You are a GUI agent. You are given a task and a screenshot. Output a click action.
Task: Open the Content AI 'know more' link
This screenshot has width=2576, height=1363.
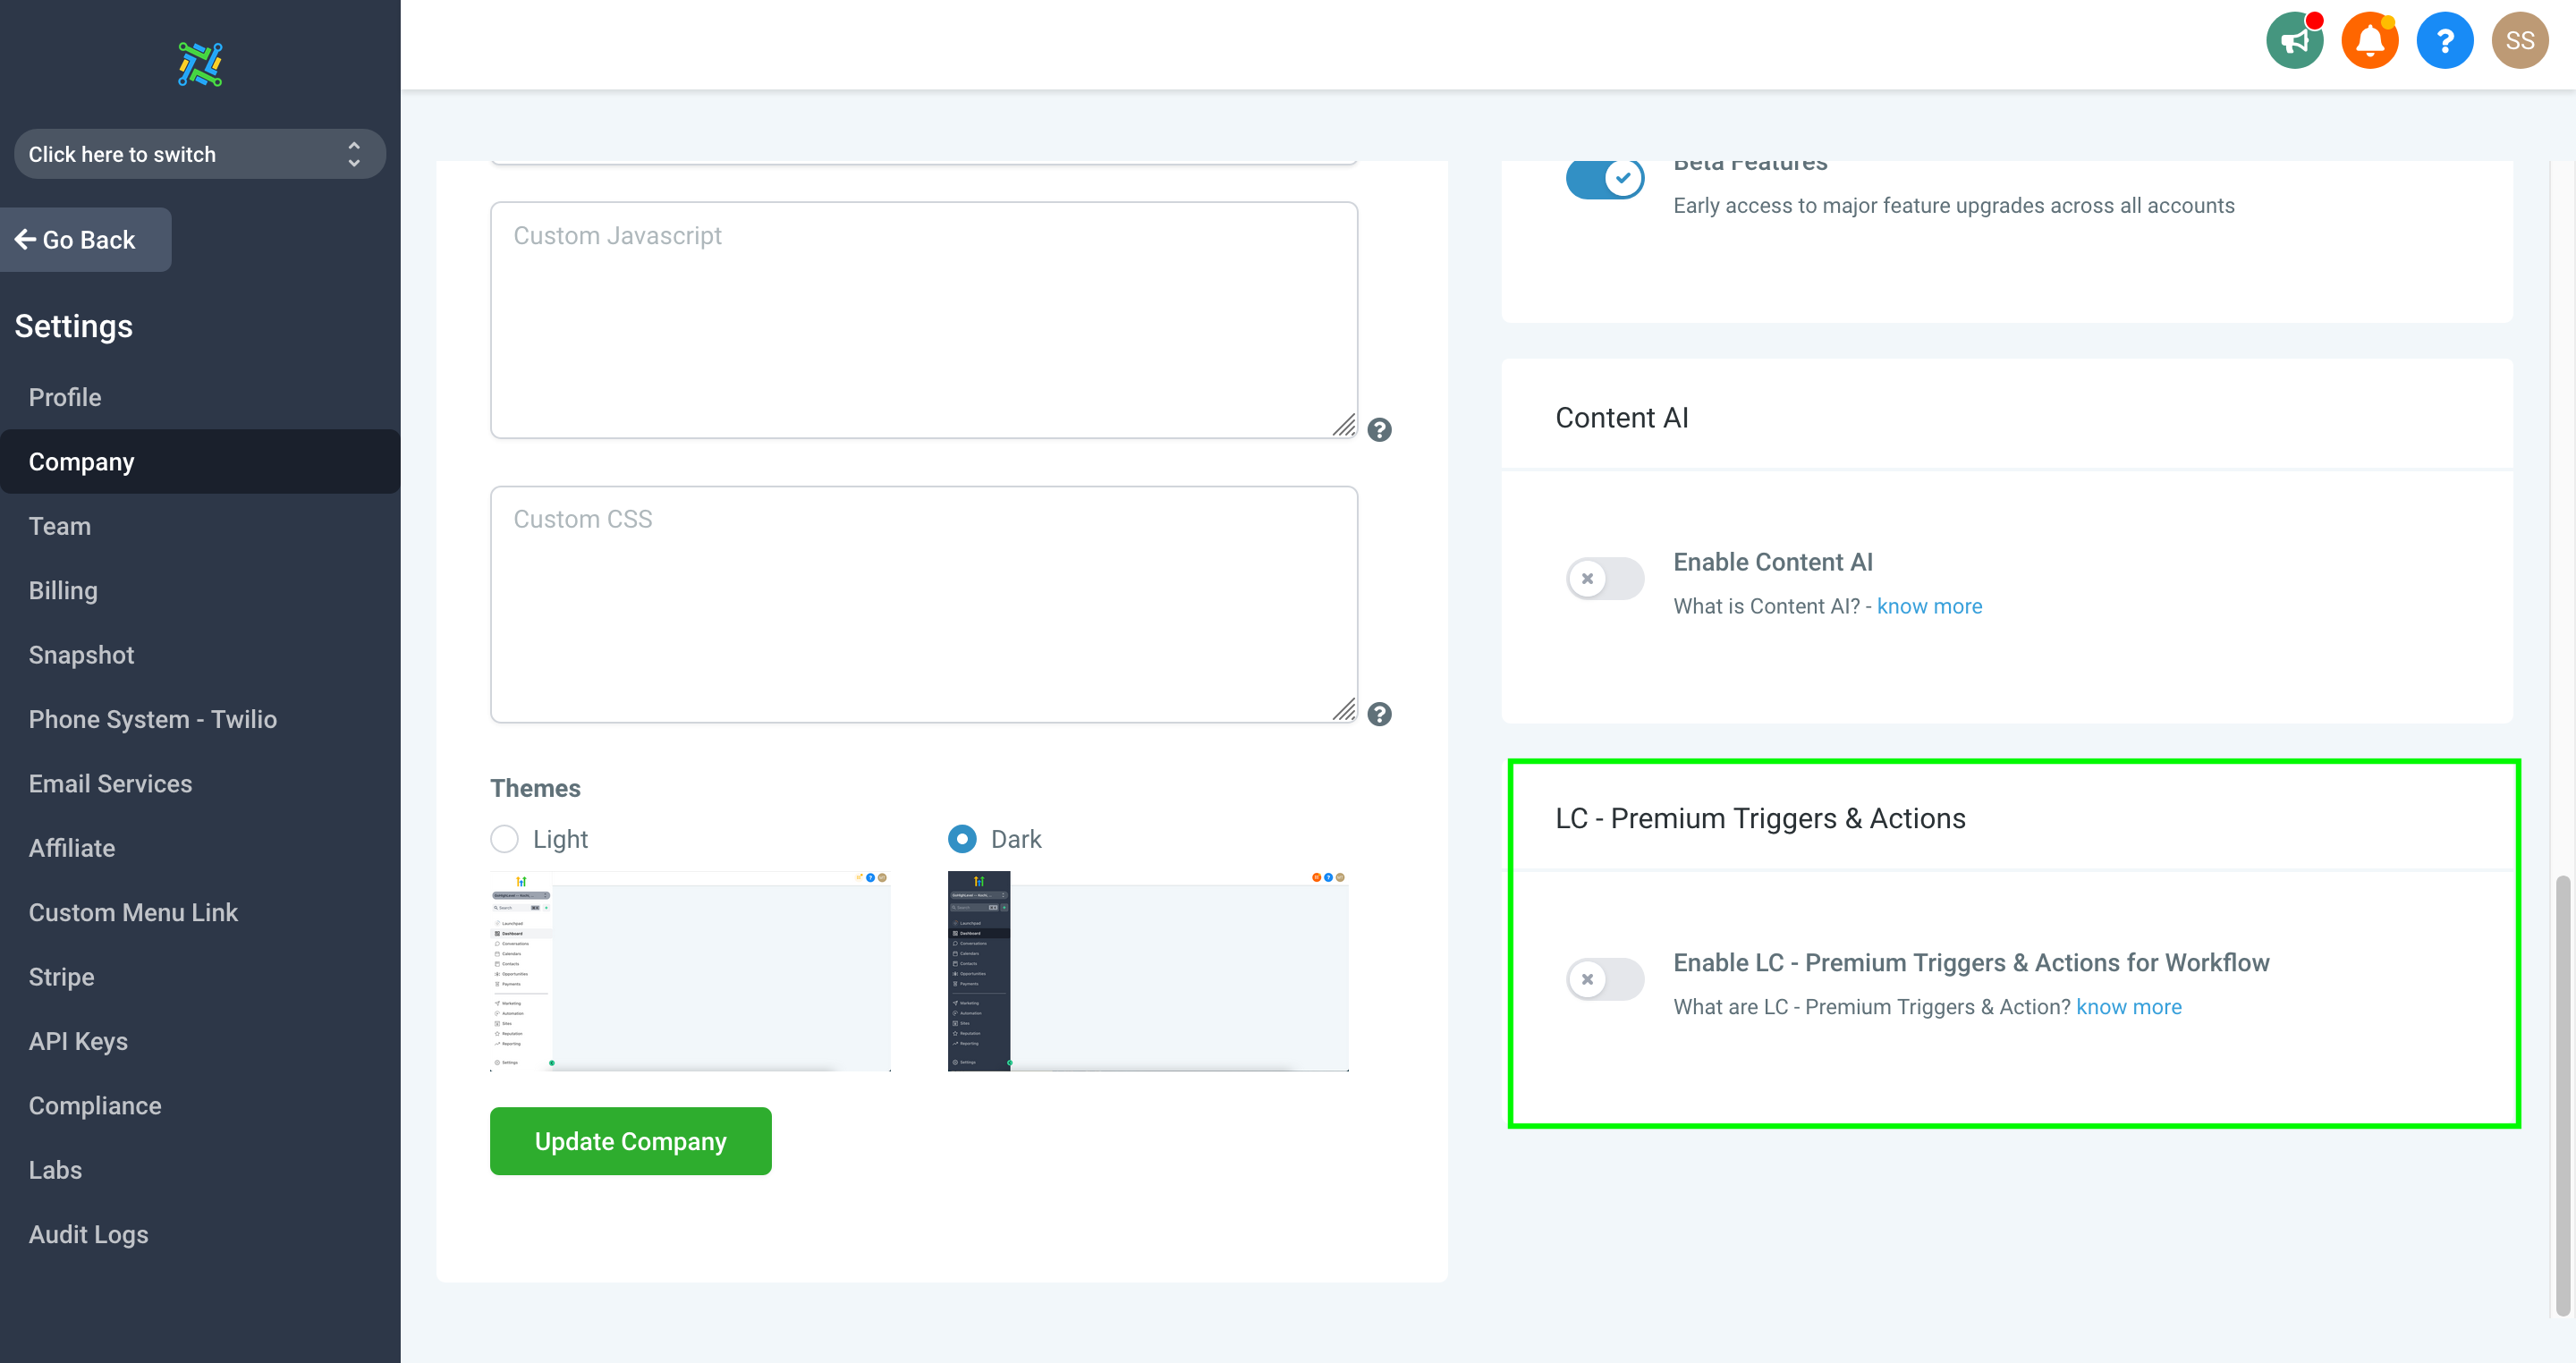point(1928,606)
